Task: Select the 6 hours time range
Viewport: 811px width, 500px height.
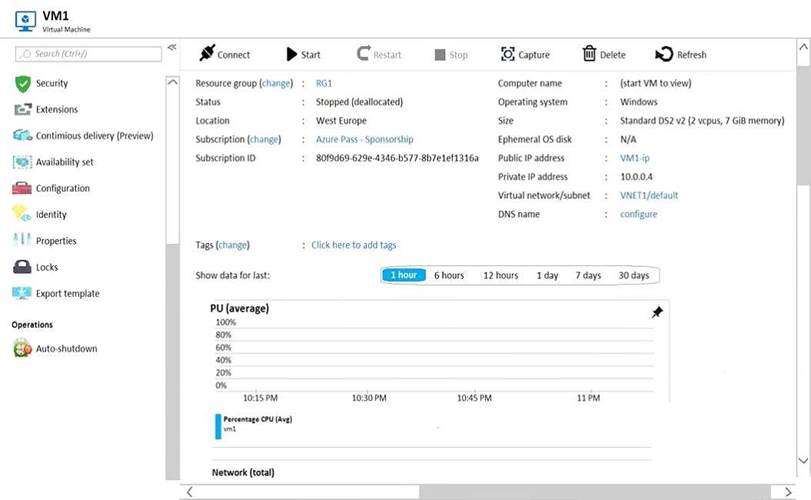Action: coord(448,275)
